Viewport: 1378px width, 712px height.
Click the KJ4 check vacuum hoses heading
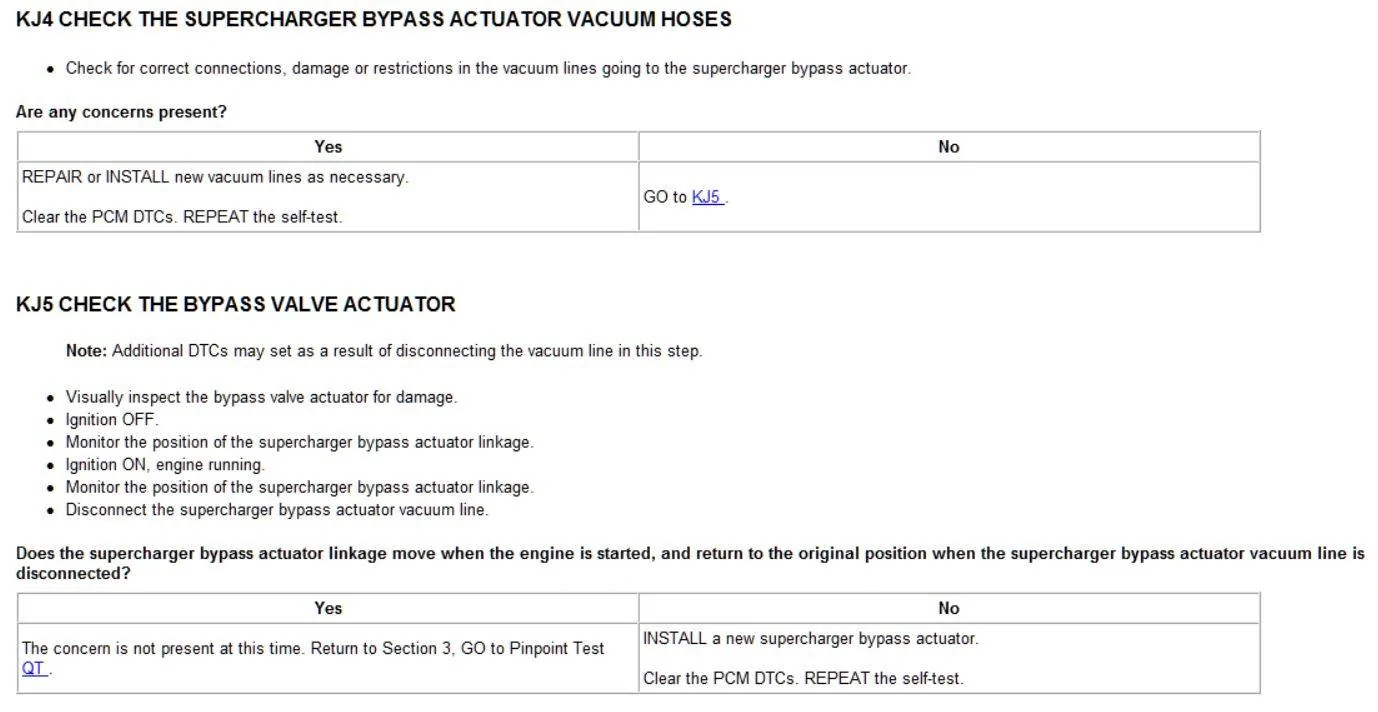click(374, 19)
